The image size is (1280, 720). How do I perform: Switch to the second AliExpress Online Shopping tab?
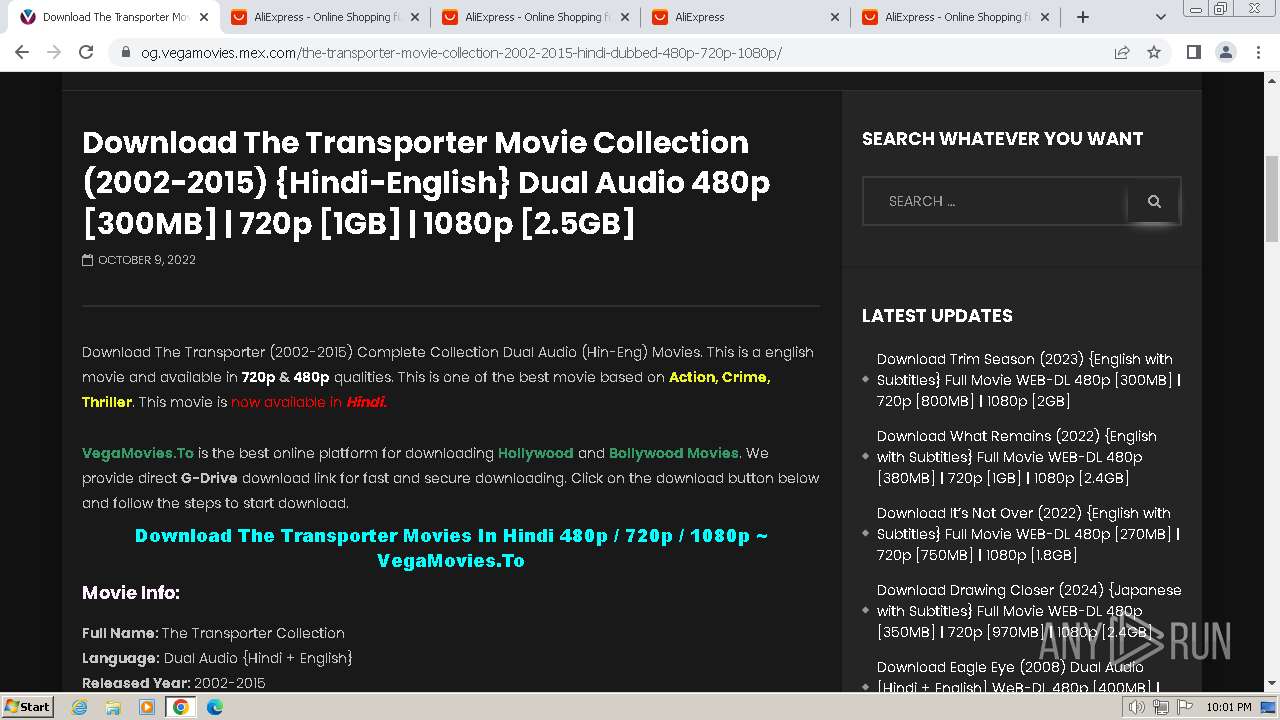coord(534,17)
